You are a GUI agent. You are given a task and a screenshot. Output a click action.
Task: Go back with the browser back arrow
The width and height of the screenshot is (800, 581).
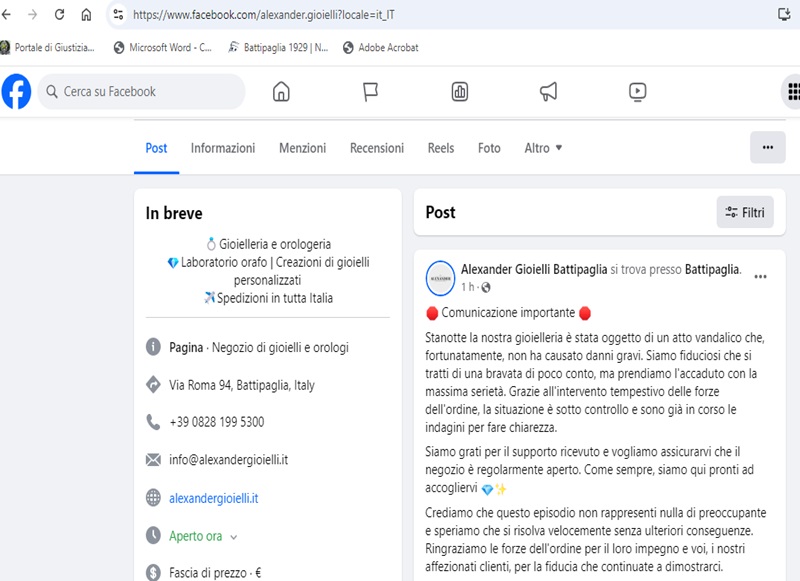coord(6,14)
